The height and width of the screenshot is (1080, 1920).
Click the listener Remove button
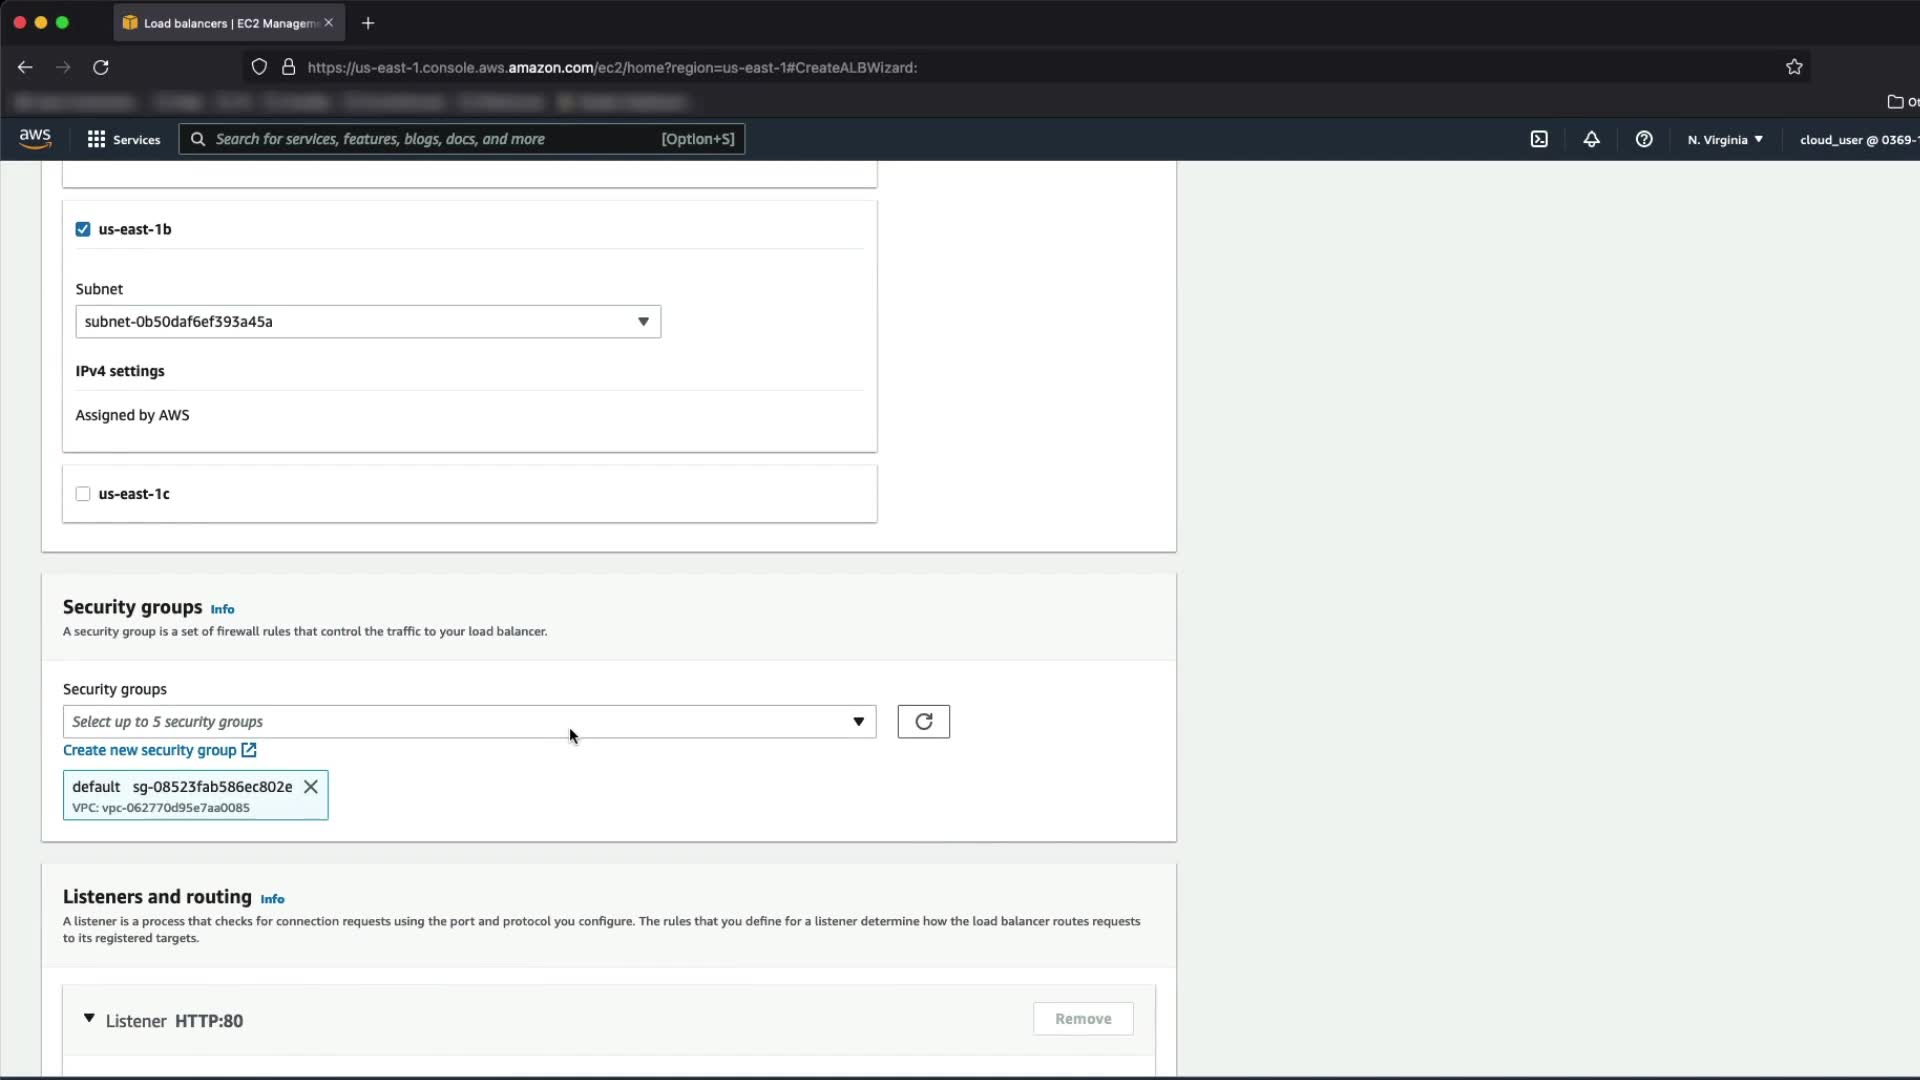[x=1083, y=1019]
